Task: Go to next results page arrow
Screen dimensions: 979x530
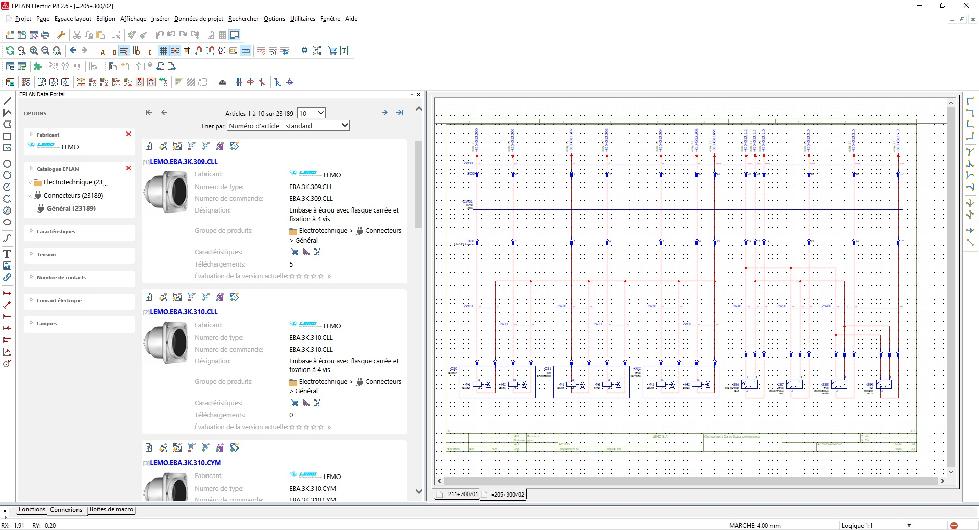Action: pyautogui.click(x=384, y=113)
